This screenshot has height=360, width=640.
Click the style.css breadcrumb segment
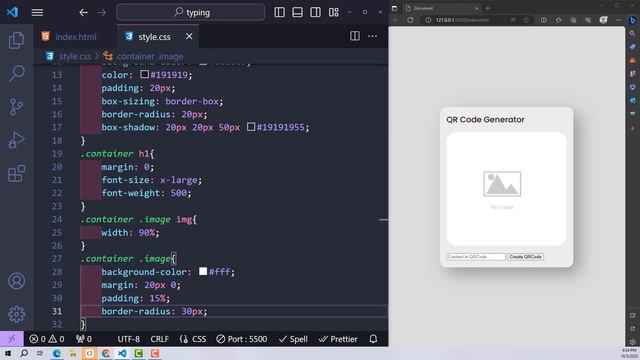[74, 56]
